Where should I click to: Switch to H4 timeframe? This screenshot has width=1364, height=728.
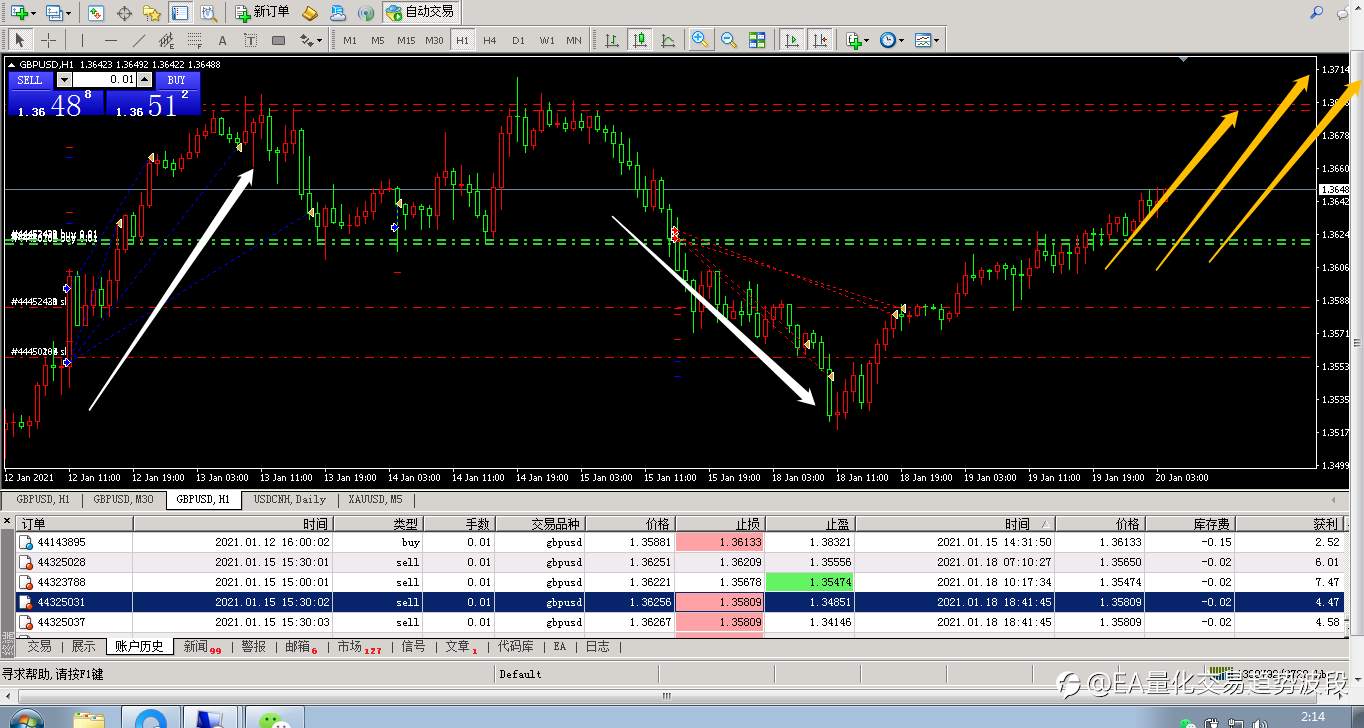pos(490,40)
